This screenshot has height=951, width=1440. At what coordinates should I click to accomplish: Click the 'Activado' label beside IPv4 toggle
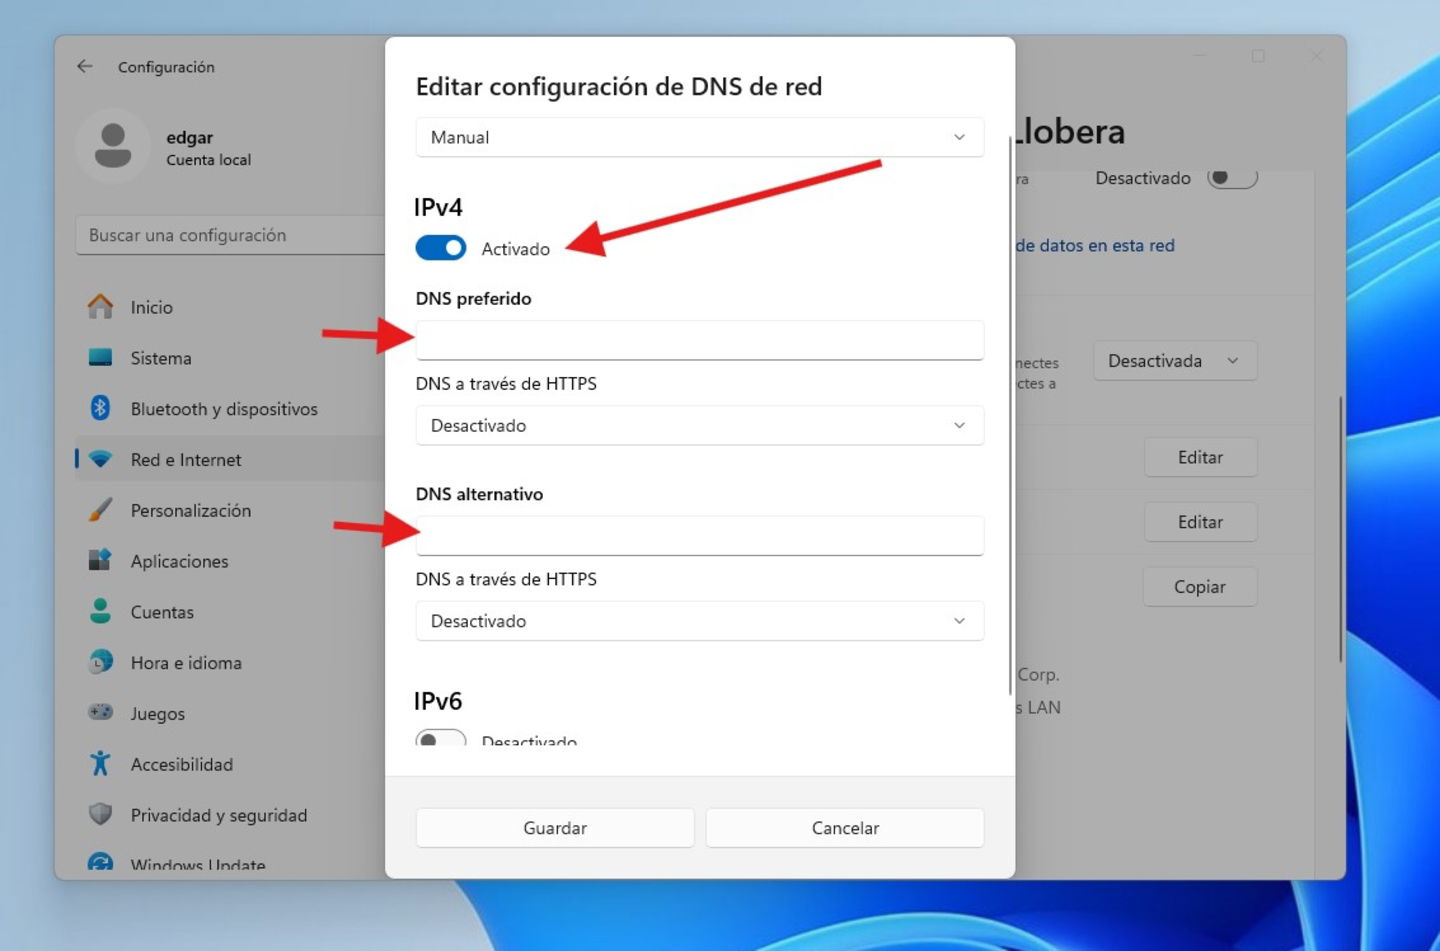[515, 249]
